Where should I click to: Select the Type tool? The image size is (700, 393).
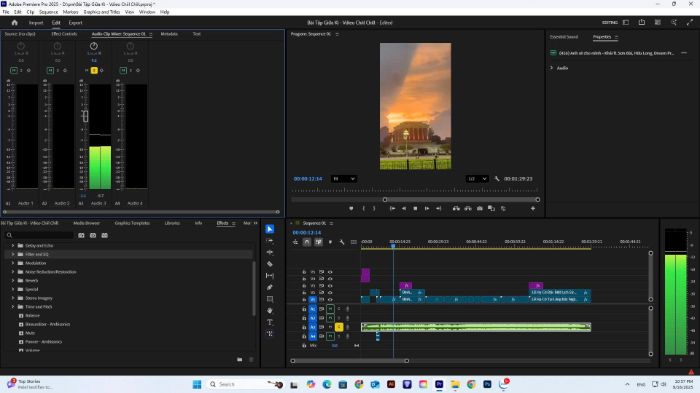tap(270, 322)
